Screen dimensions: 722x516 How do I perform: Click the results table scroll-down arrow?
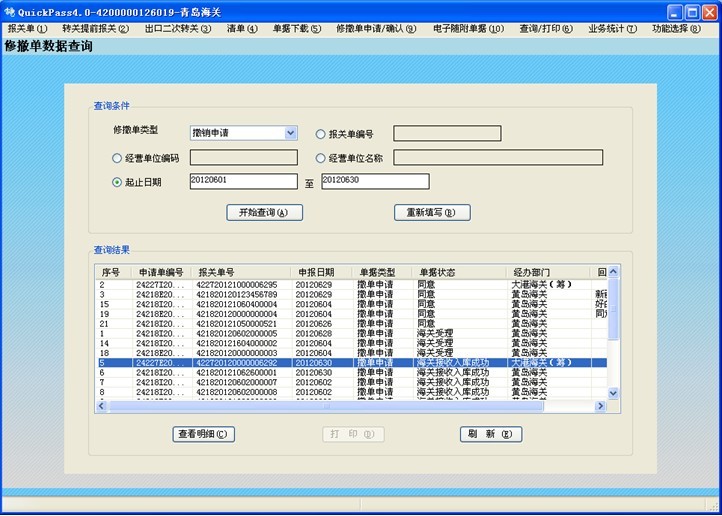(614, 394)
